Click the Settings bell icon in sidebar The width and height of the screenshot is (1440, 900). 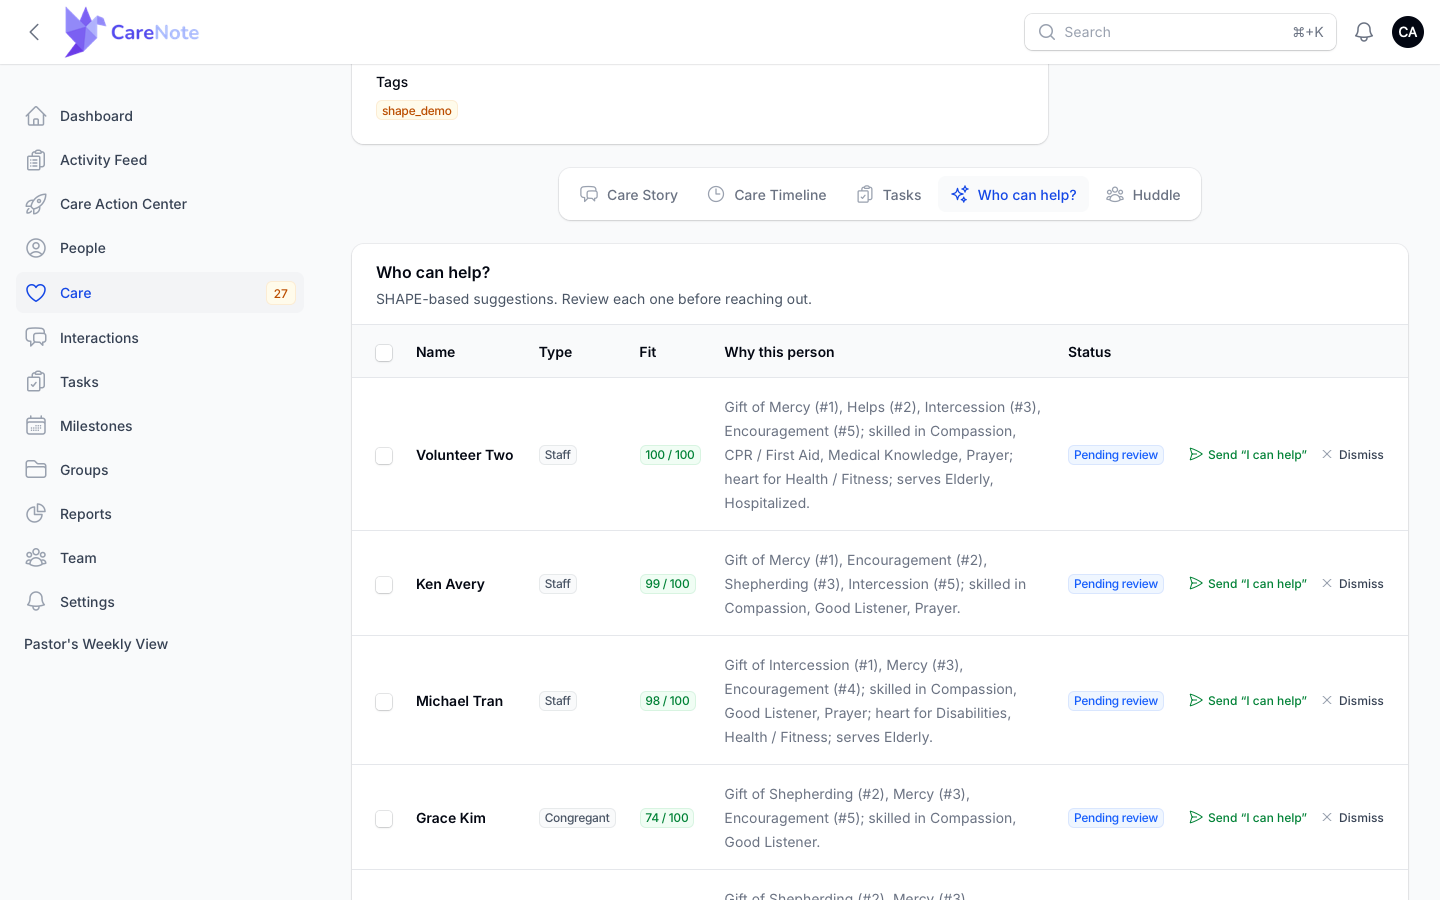(x=36, y=602)
